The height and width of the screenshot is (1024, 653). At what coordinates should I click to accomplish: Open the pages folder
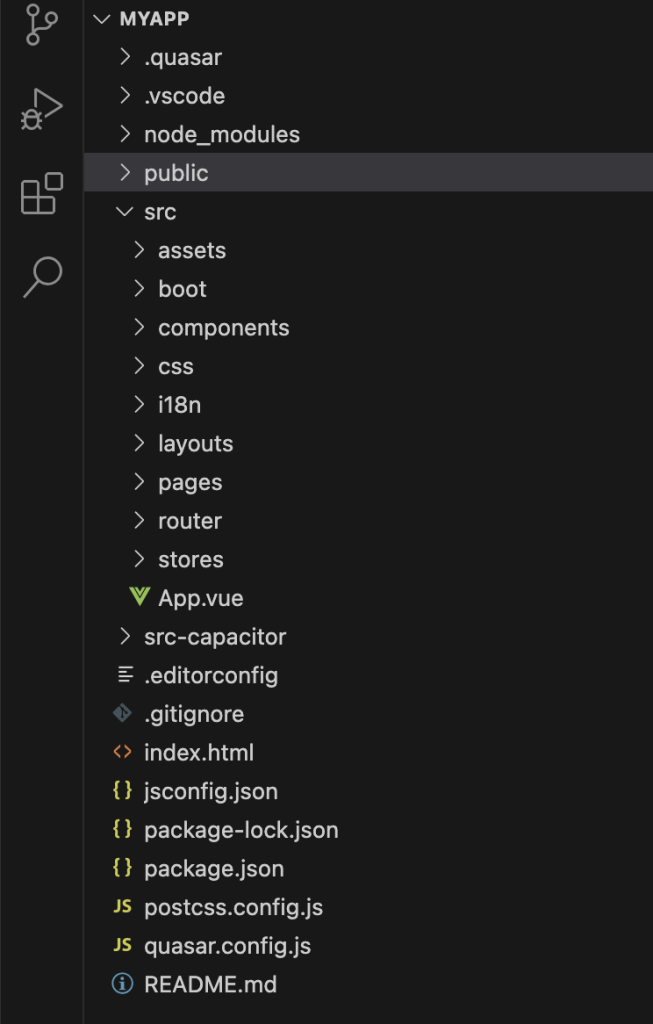(x=190, y=482)
